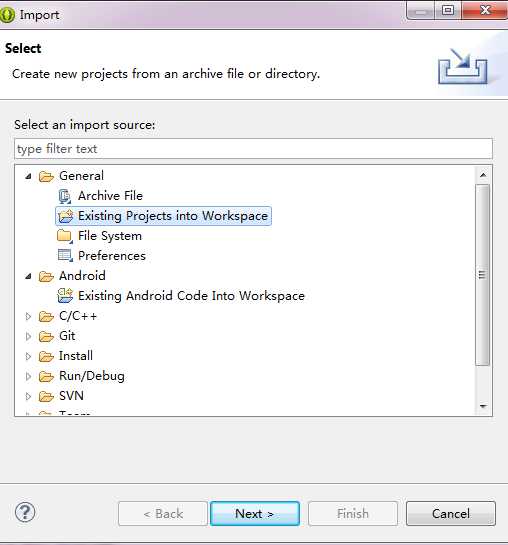The image size is (508, 545).
Task: Collapse the Android category
Action: click(28, 276)
